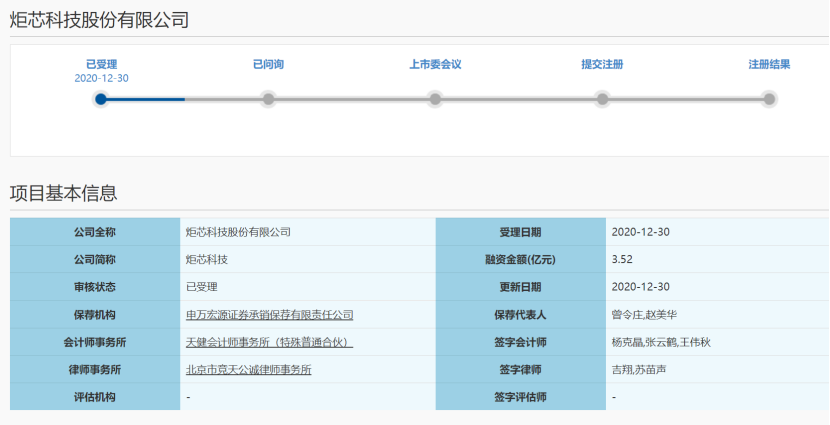
Task: Select the 注册结果 progress node dot
Action: click(x=769, y=99)
